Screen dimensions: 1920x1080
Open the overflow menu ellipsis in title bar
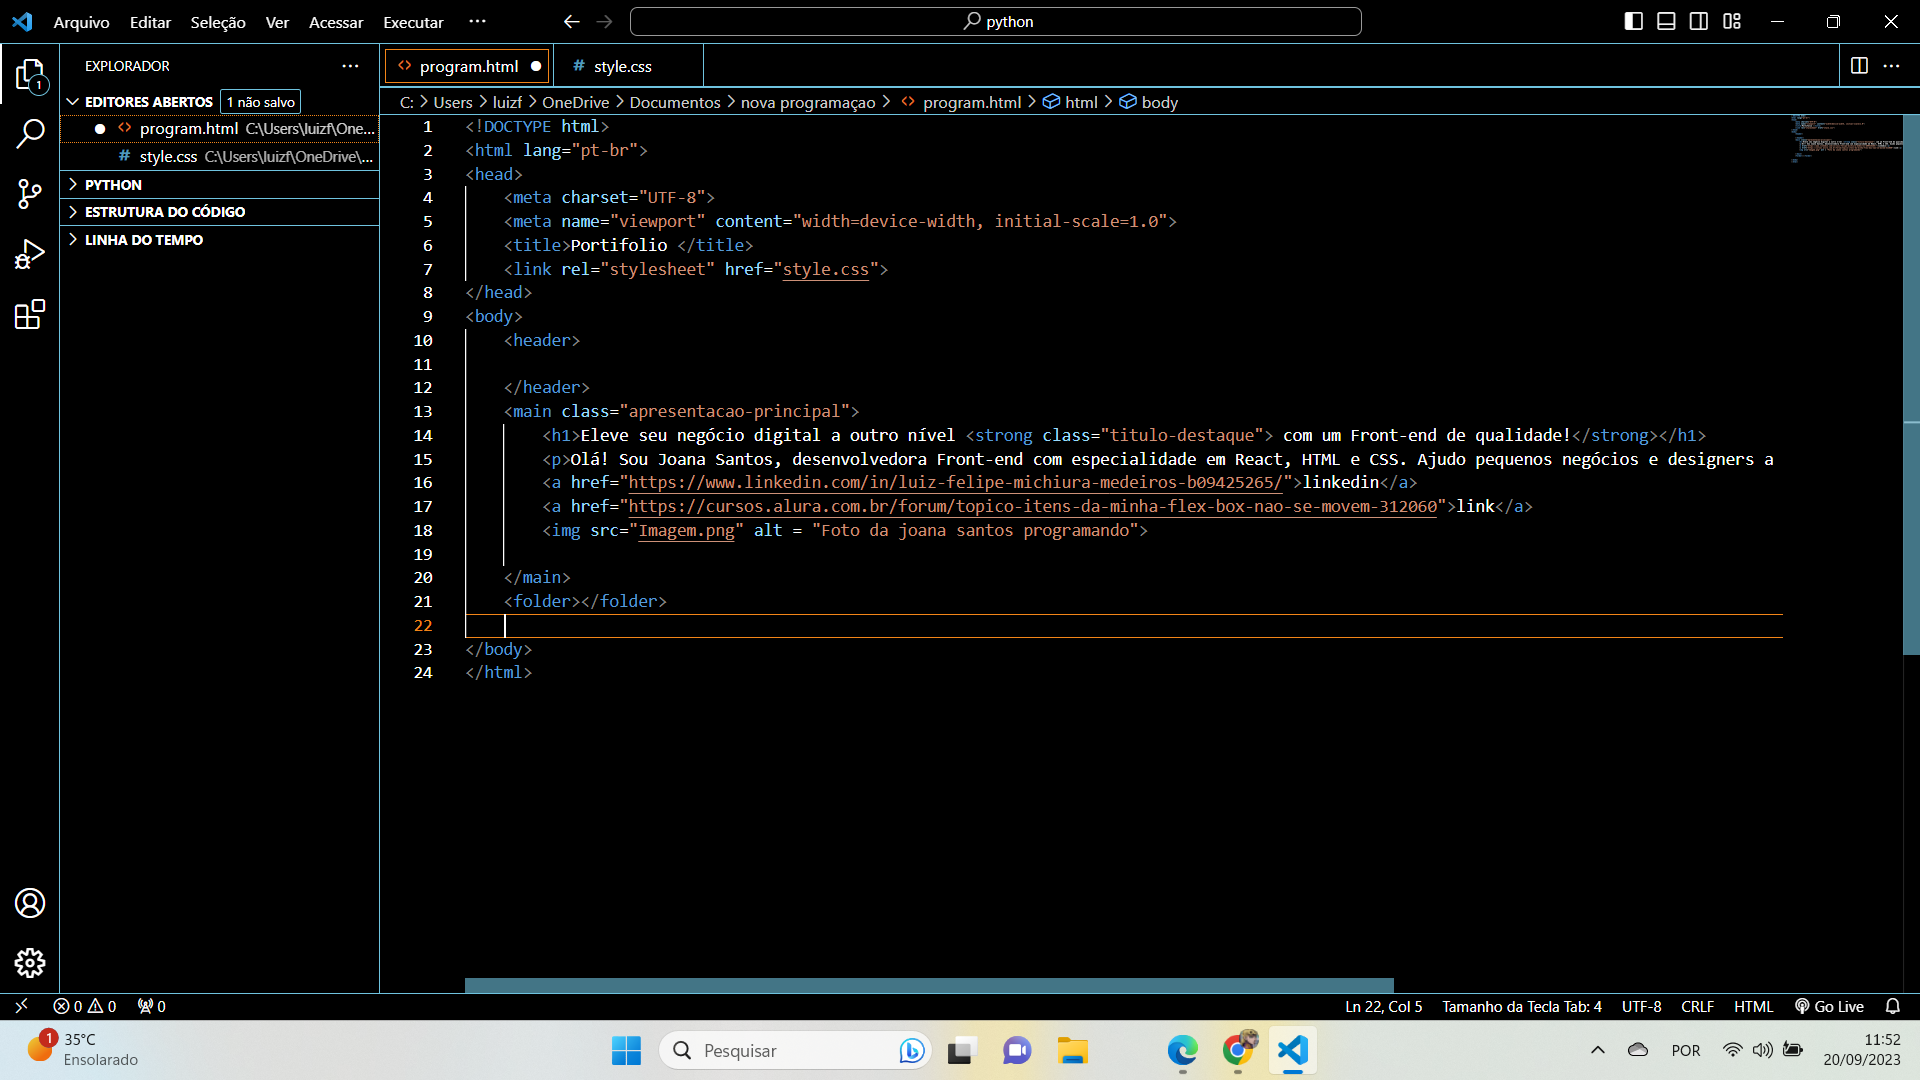click(x=478, y=21)
